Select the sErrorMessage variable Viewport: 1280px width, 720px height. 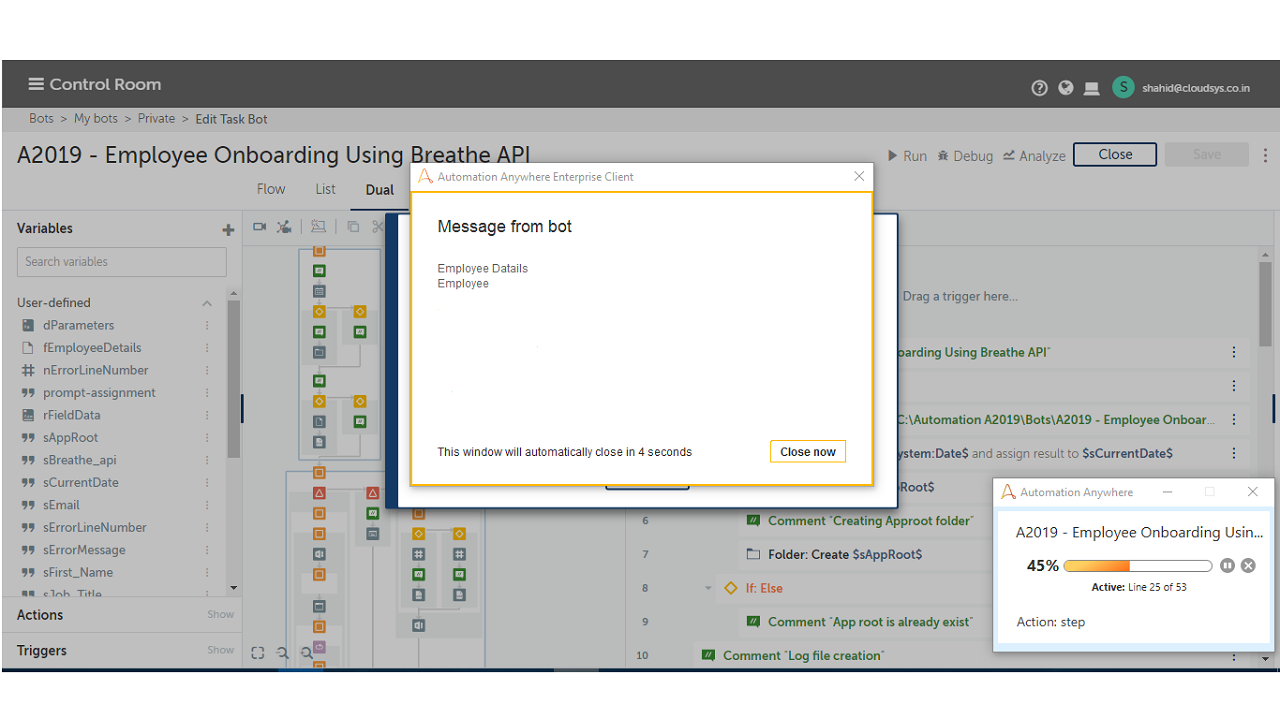(x=84, y=550)
